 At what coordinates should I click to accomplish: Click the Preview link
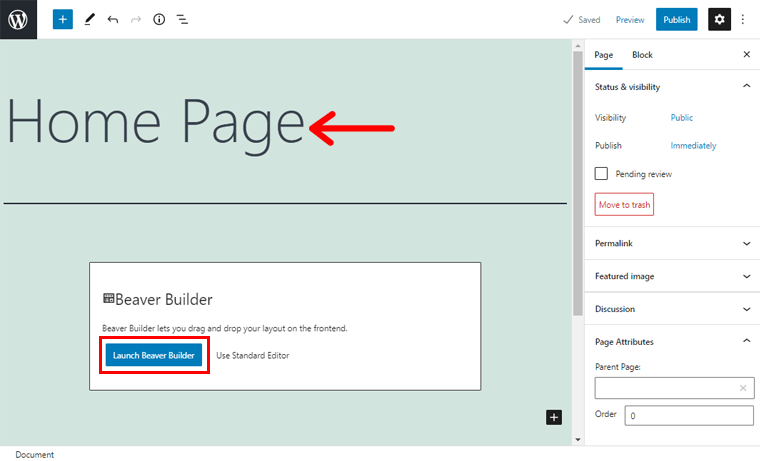[x=630, y=20]
